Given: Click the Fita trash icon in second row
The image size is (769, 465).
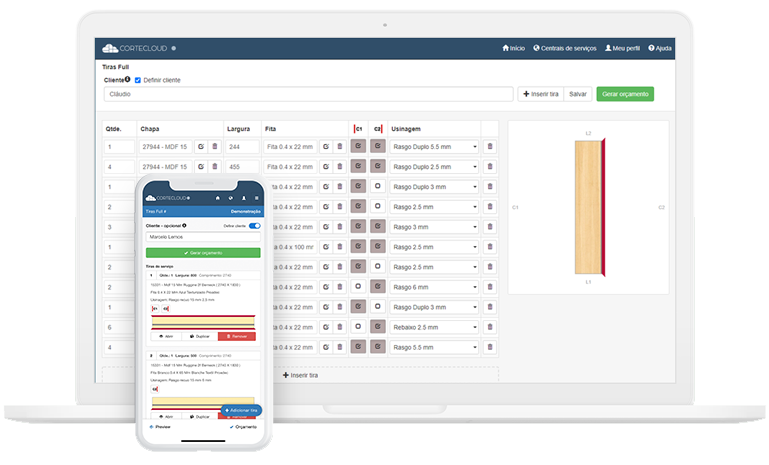Looking at the screenshot, I should [339, 167].
